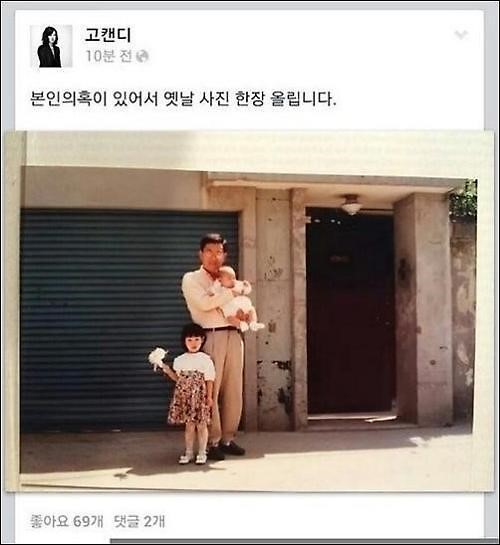
Task: Open the 고캔디 profile name link
Action: pyautogui.click(x=108, y=34)
